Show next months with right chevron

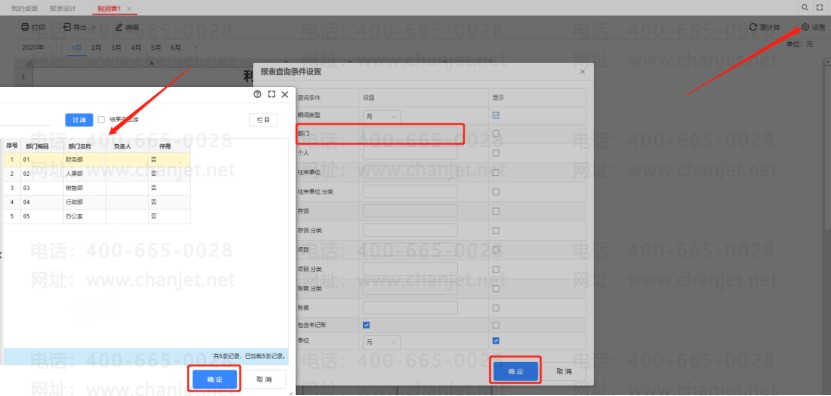point(195,48)
